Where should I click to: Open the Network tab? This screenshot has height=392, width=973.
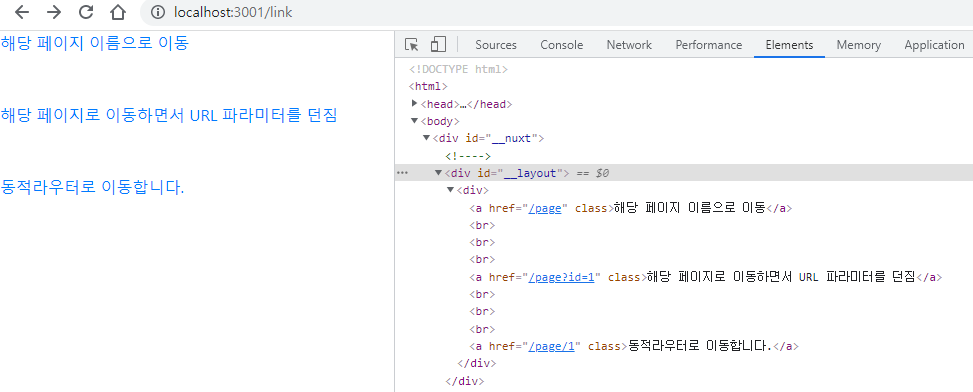tap(629, 45)
